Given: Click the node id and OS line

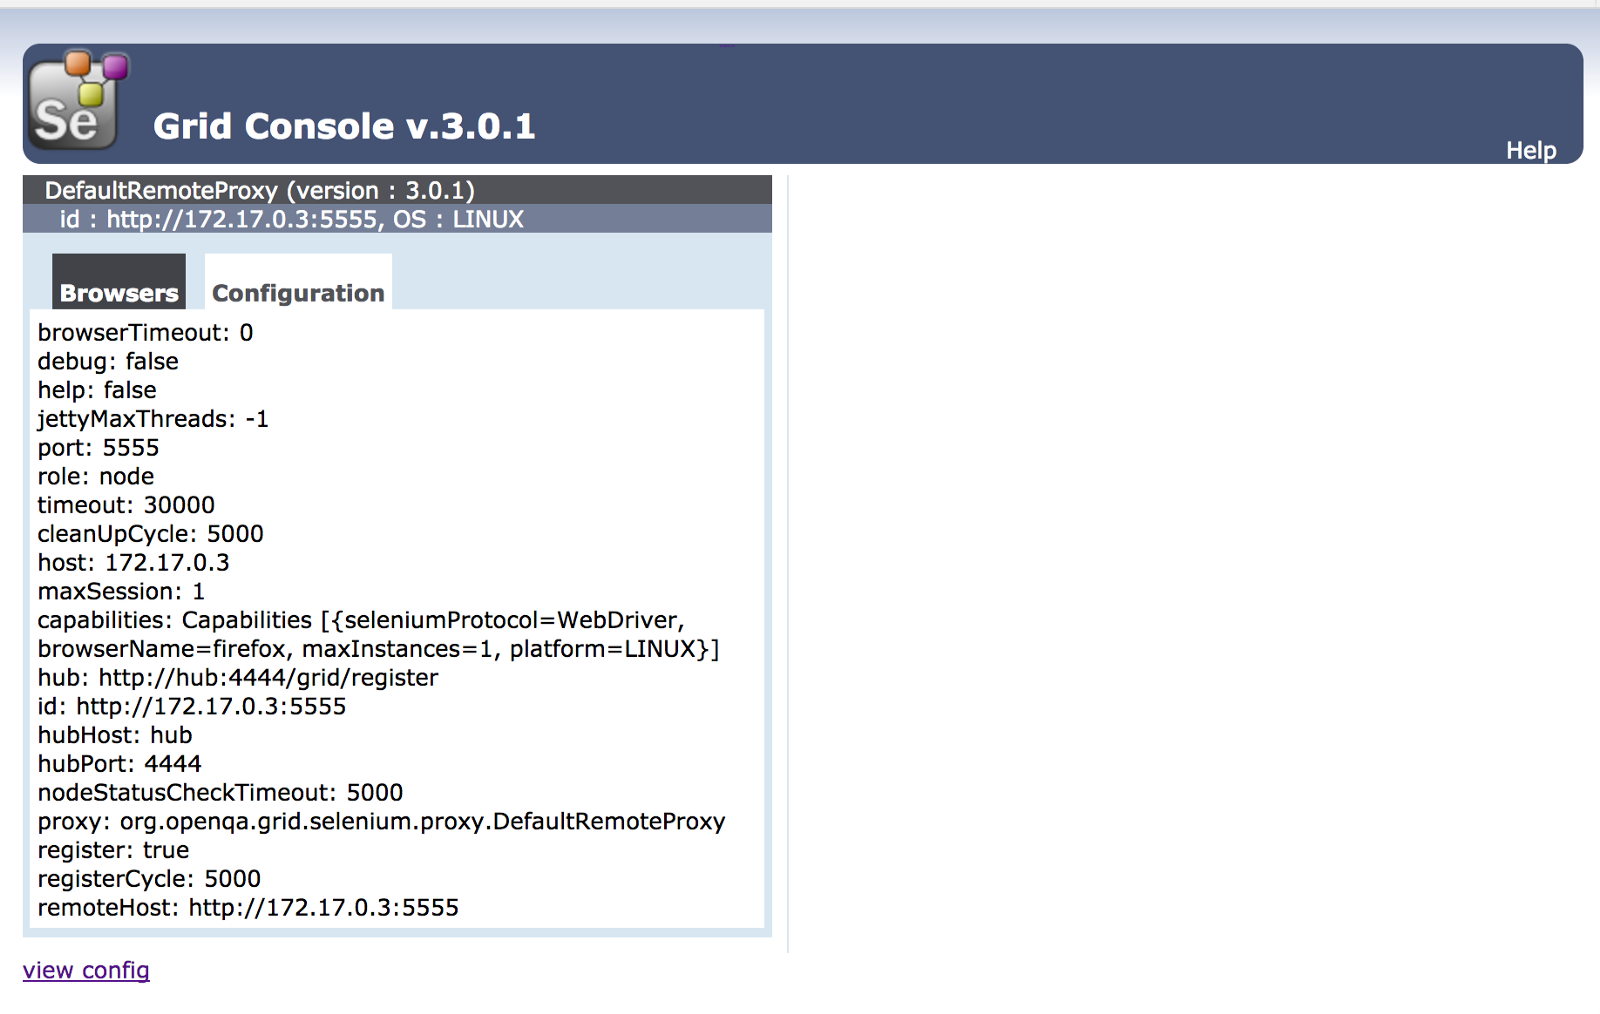Looking at the screenshot, I should [x=291, y=219].
